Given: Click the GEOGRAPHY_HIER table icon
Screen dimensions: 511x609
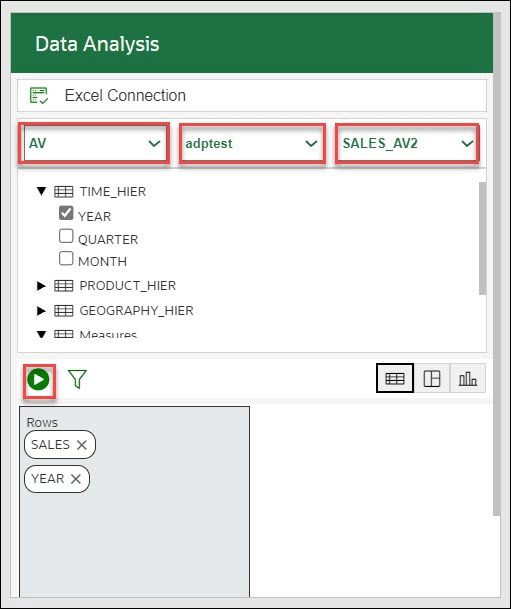Looking at the screenshot, I should click(x=64, y=310).
